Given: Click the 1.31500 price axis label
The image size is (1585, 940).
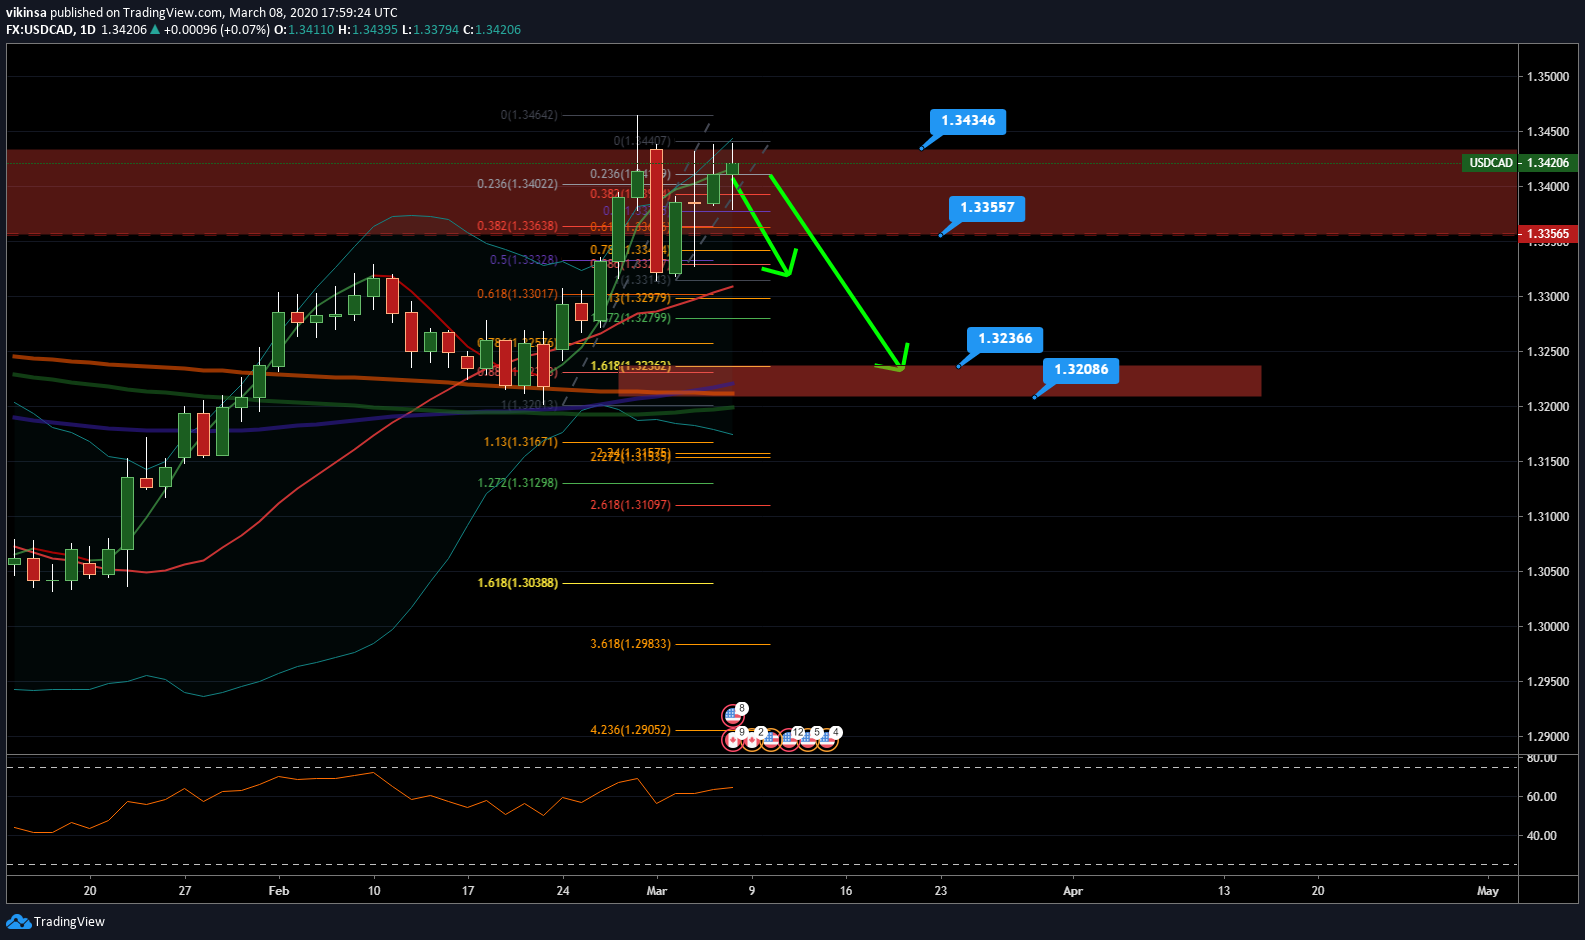Looking at the screenshot, I should click(1547, 462).
